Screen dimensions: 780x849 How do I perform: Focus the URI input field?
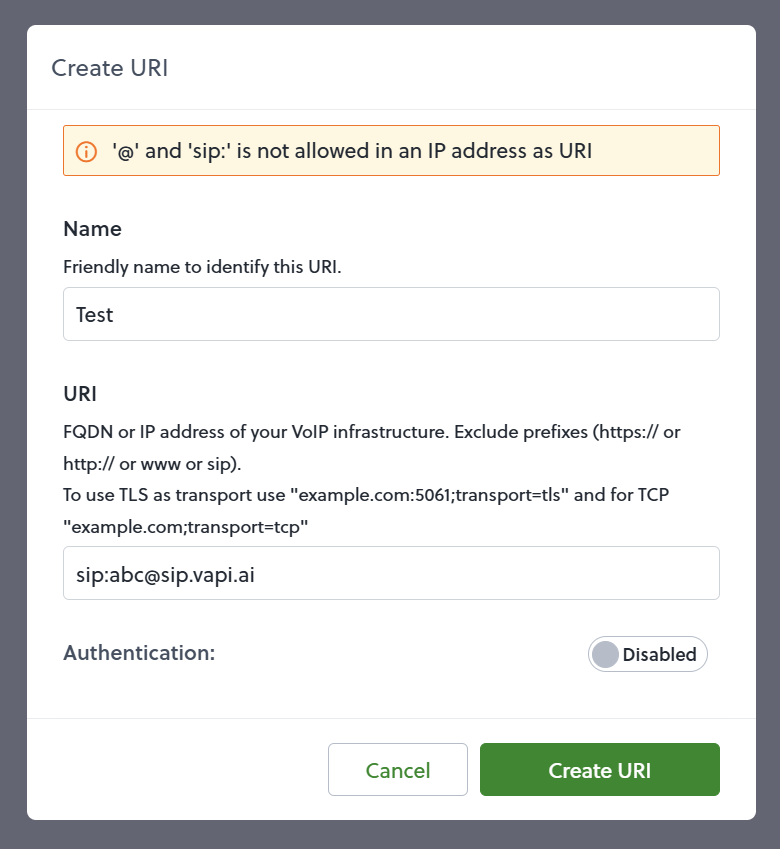pyautogui.click(x=391, y=573)
